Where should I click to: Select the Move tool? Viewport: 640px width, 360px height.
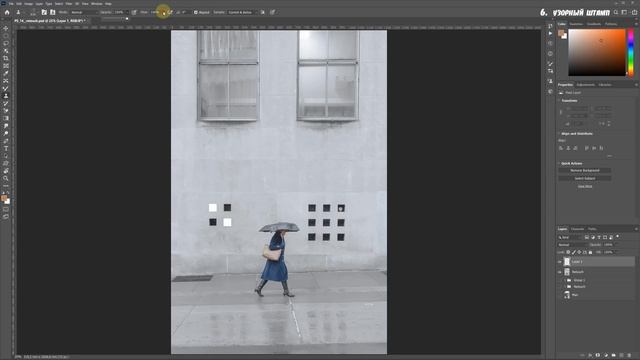pos(6,29)
